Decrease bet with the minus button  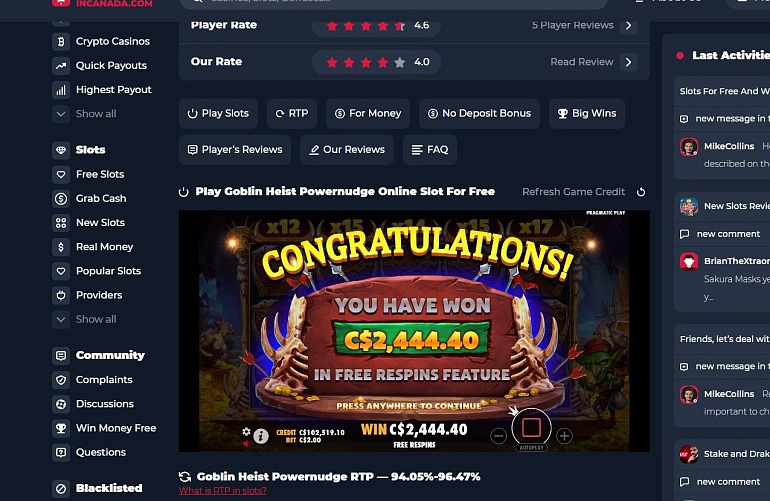tap(498, 436)
